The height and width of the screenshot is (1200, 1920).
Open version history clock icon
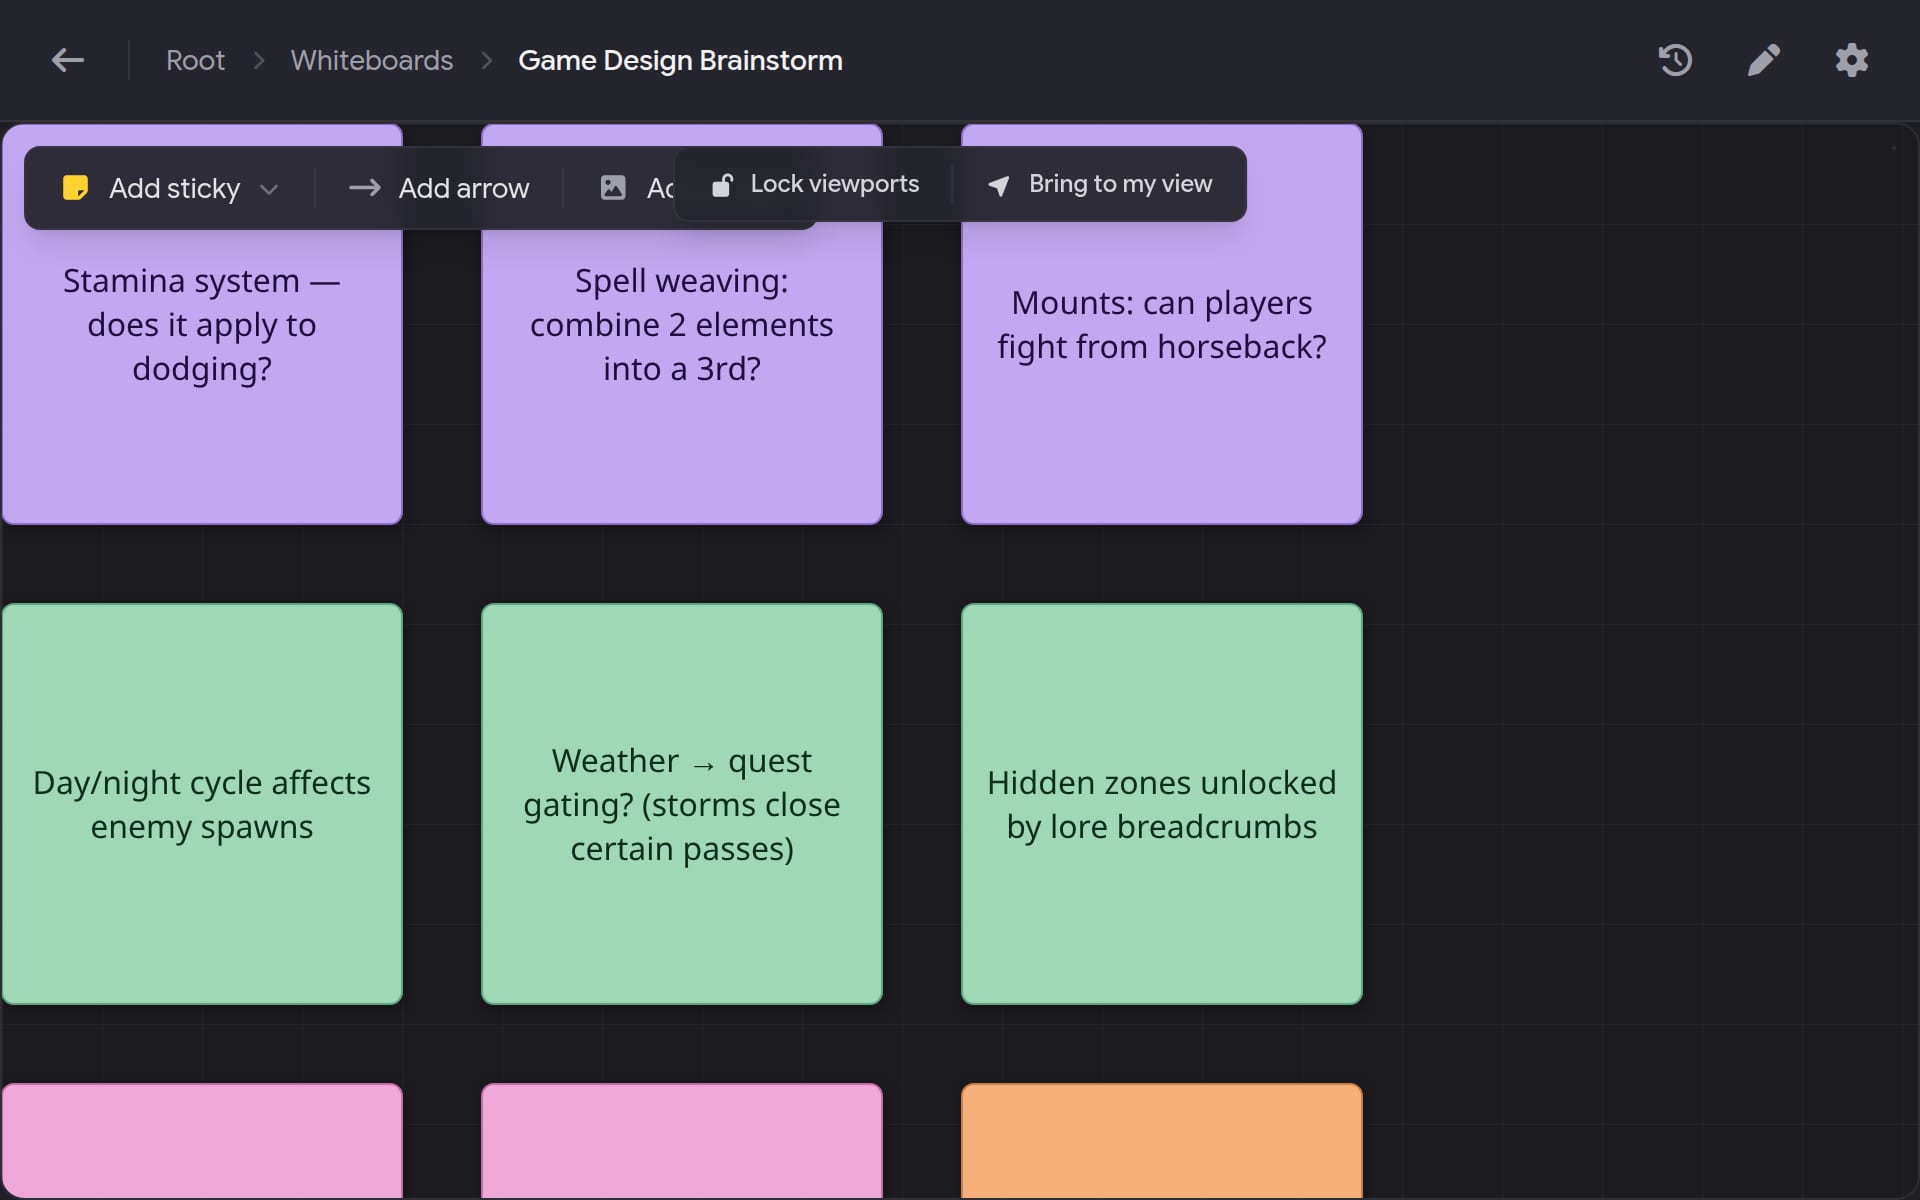tap(1675, 60)
